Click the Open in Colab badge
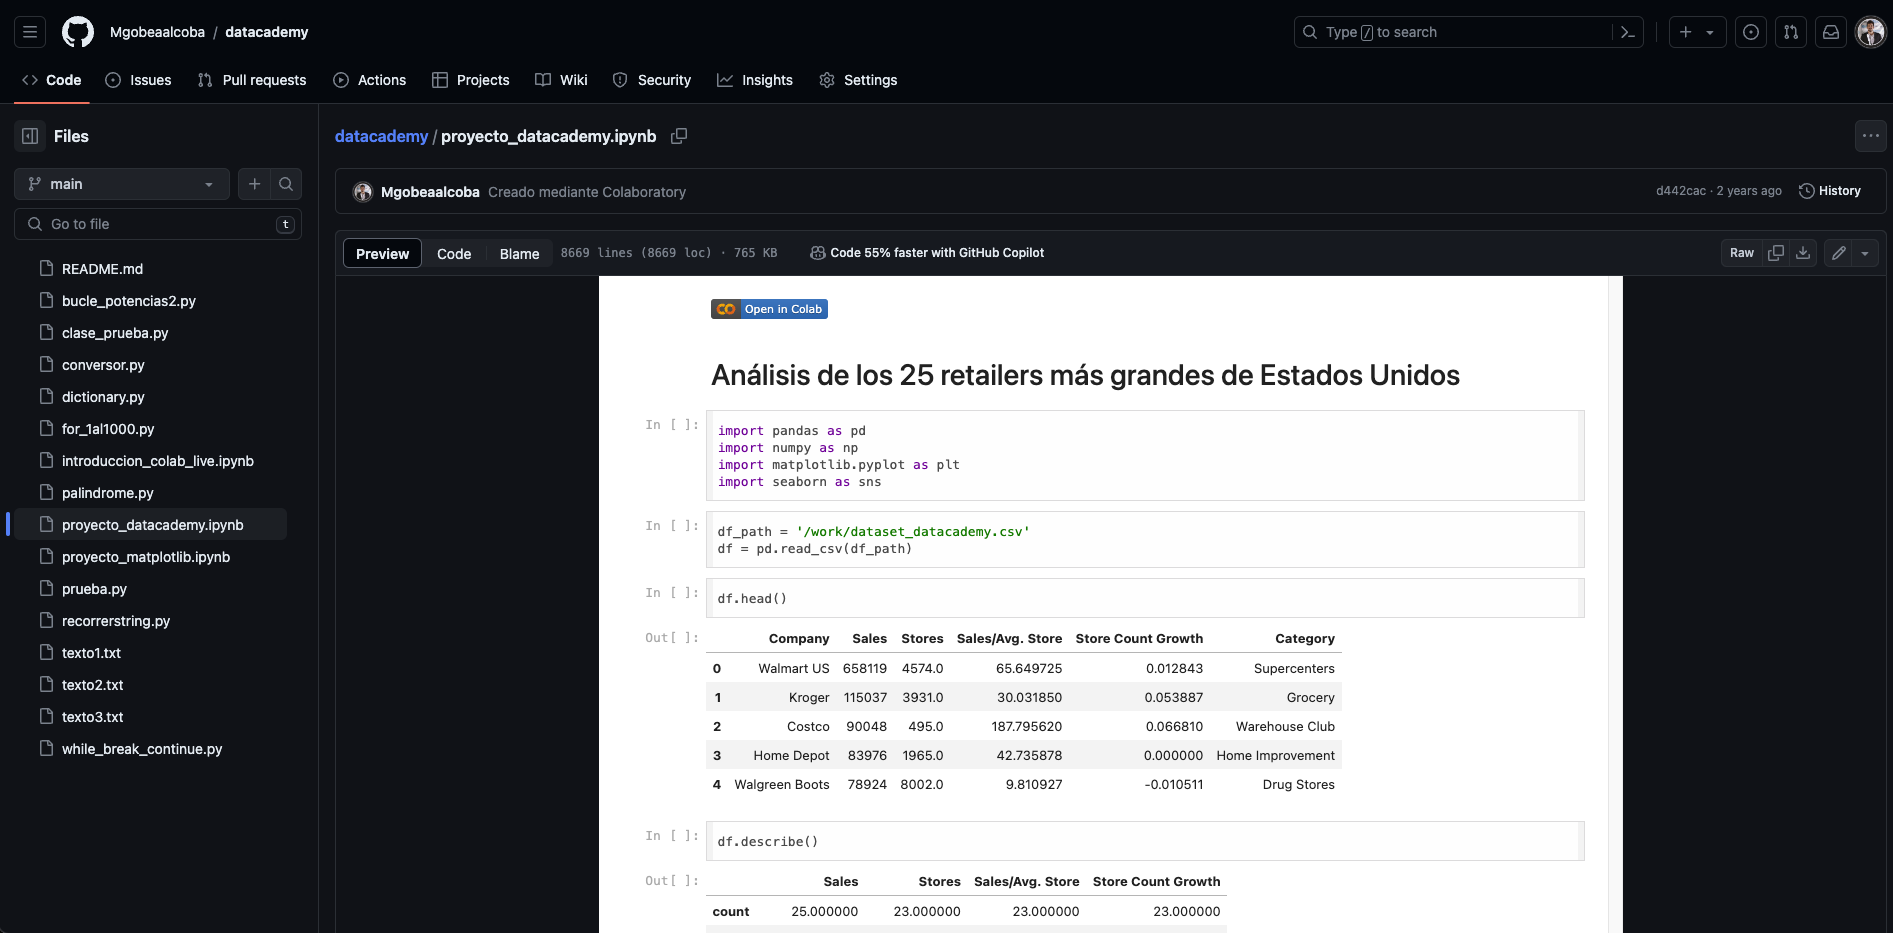 (x=769, y=309)
